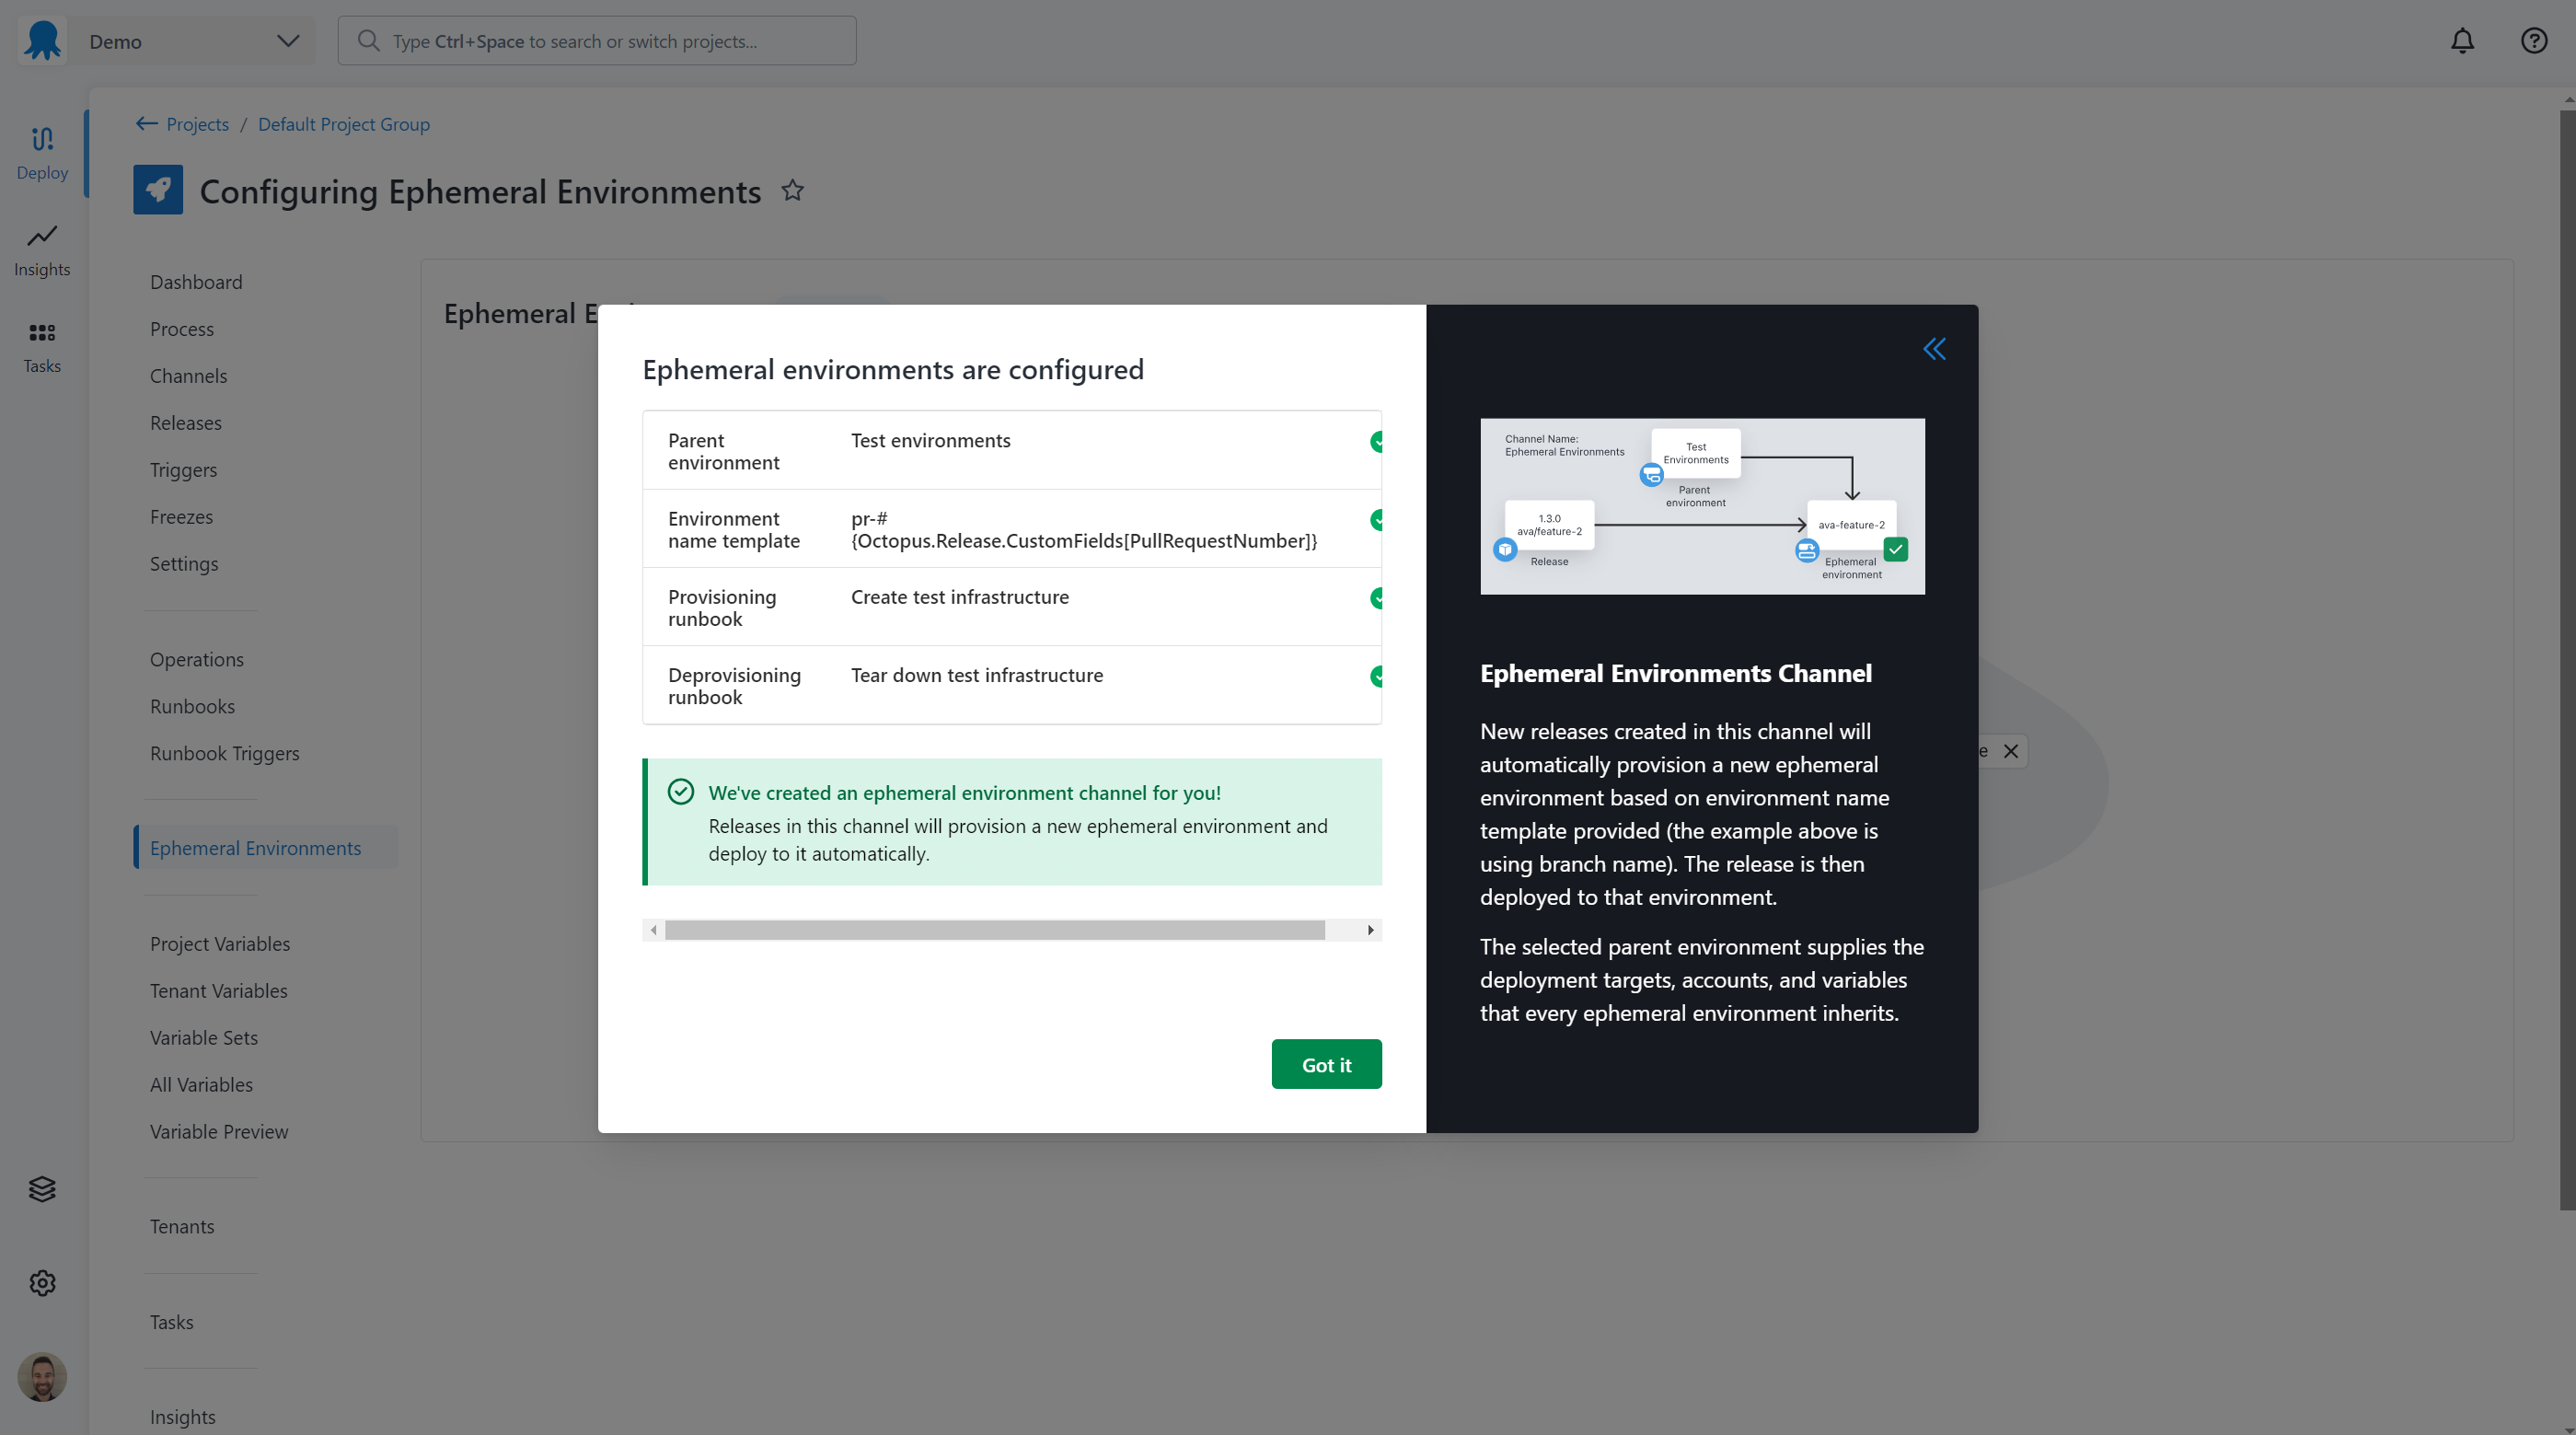Open Runbook Triggers menu item

click(x=224, y=753)
